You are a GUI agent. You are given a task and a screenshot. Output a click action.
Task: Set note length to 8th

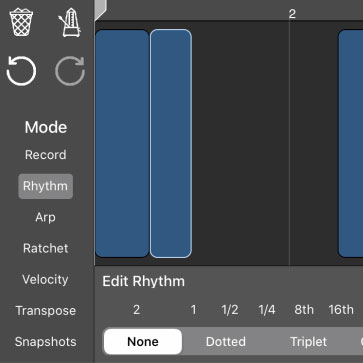click(x=304, y=310)
